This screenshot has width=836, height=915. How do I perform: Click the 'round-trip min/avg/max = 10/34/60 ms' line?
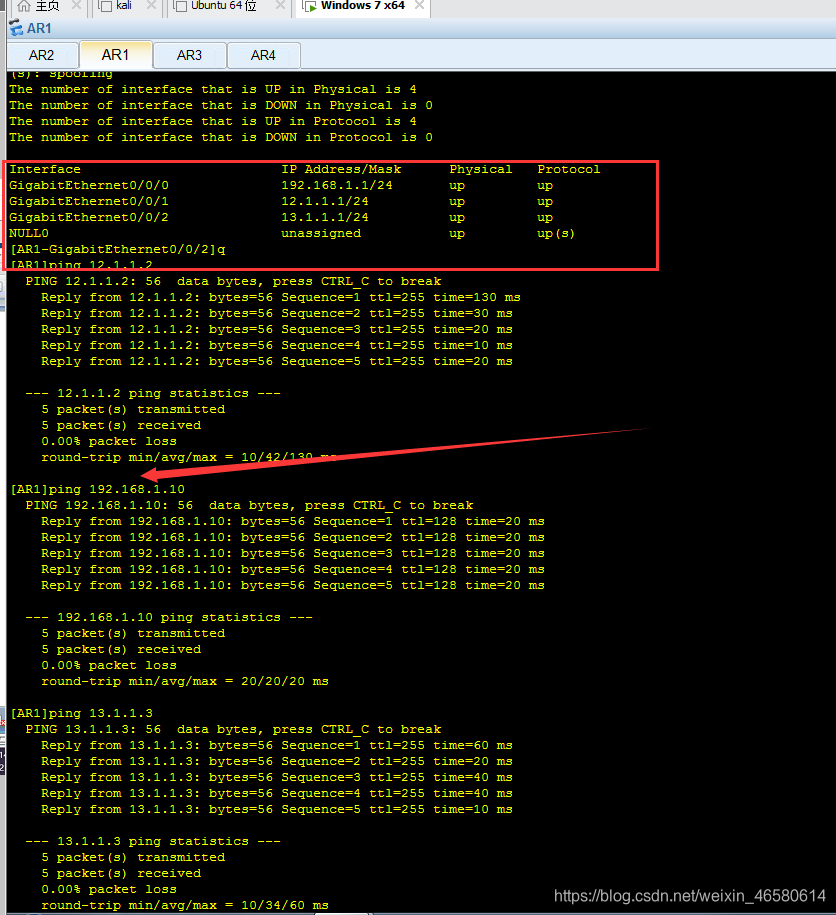pyautogui.click(x=185, y=906)
